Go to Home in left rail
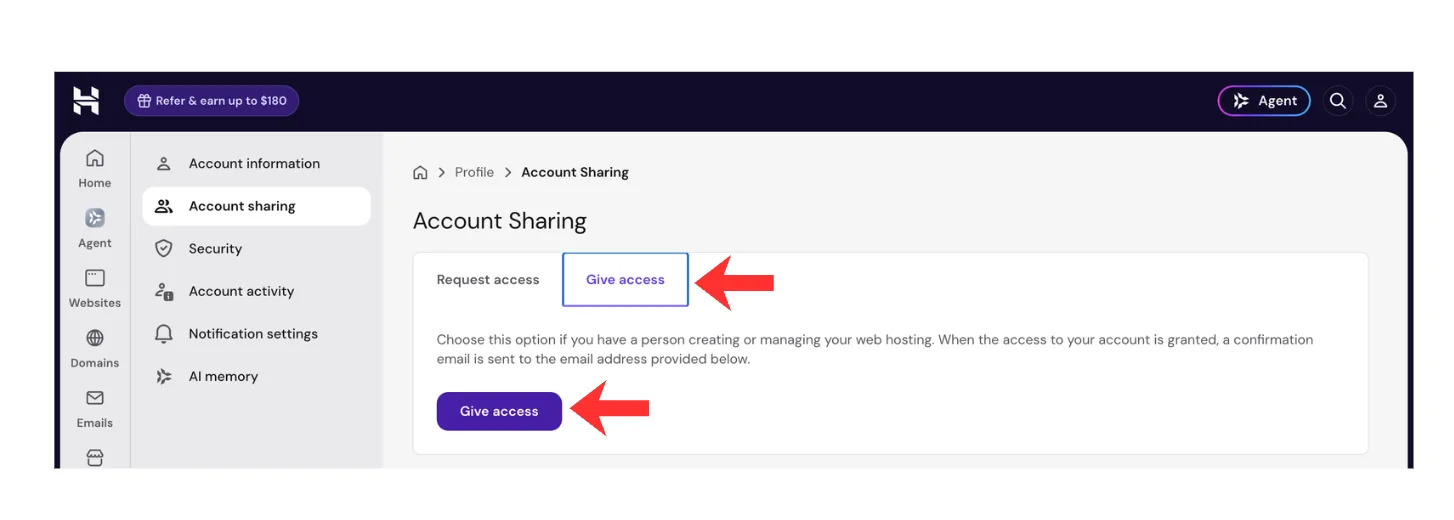The width and height of the screenshot is (1454, 520). pos(95,168)
